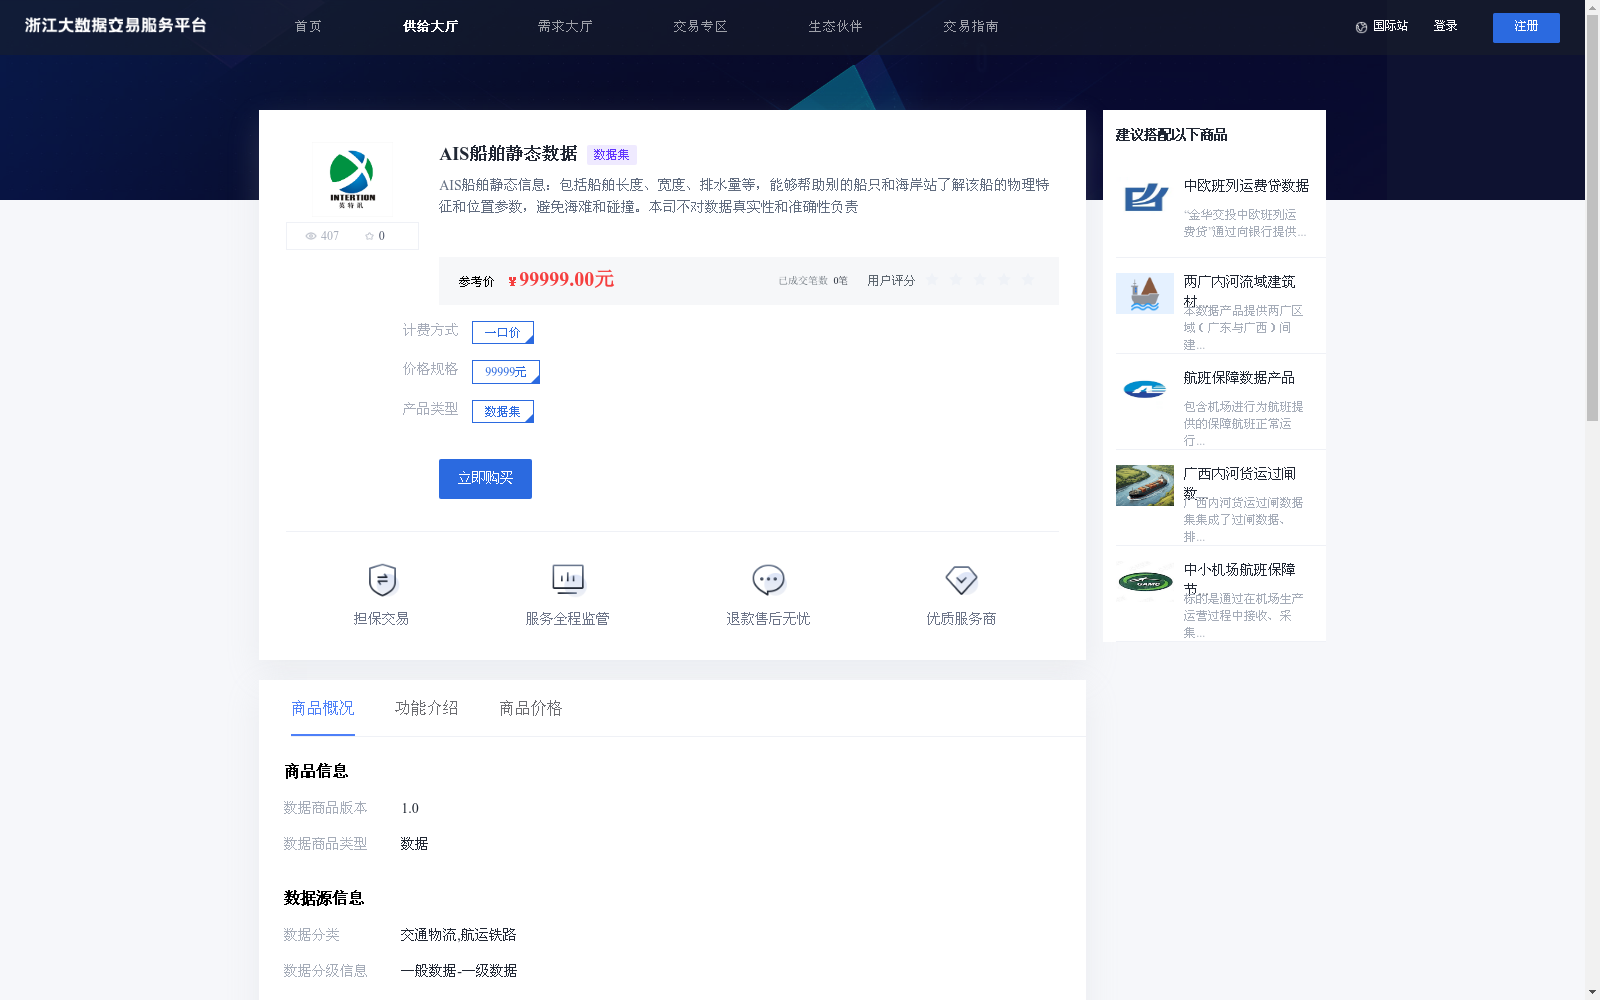Viewport: 1600px width, 1000px height.
Task: Click the 立即购买 button
Action: (x=485, y=479)
